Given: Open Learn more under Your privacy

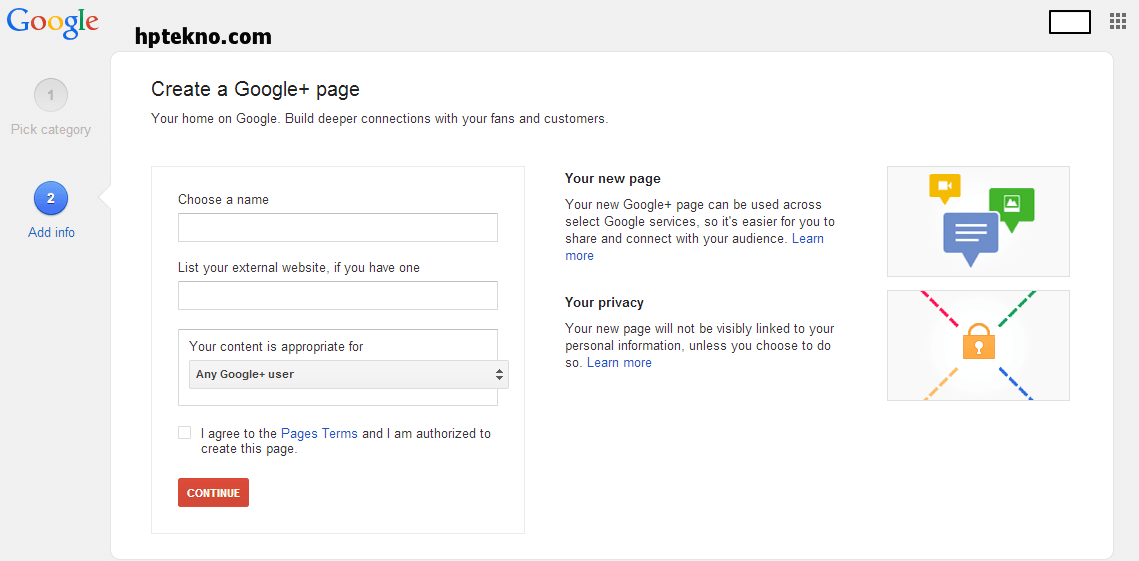Looking at the screenshot, I should click(x=619, y=363).
